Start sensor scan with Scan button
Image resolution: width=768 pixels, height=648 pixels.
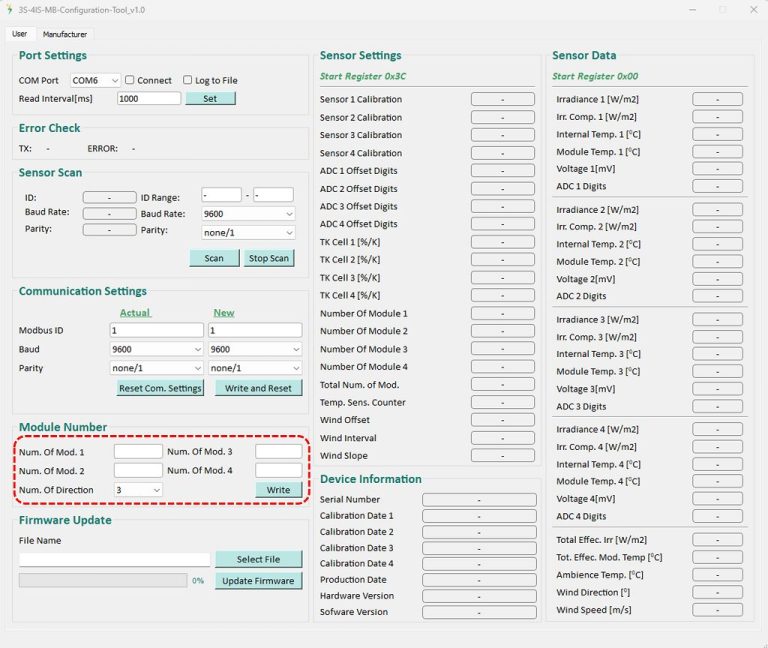click(214, 258)
